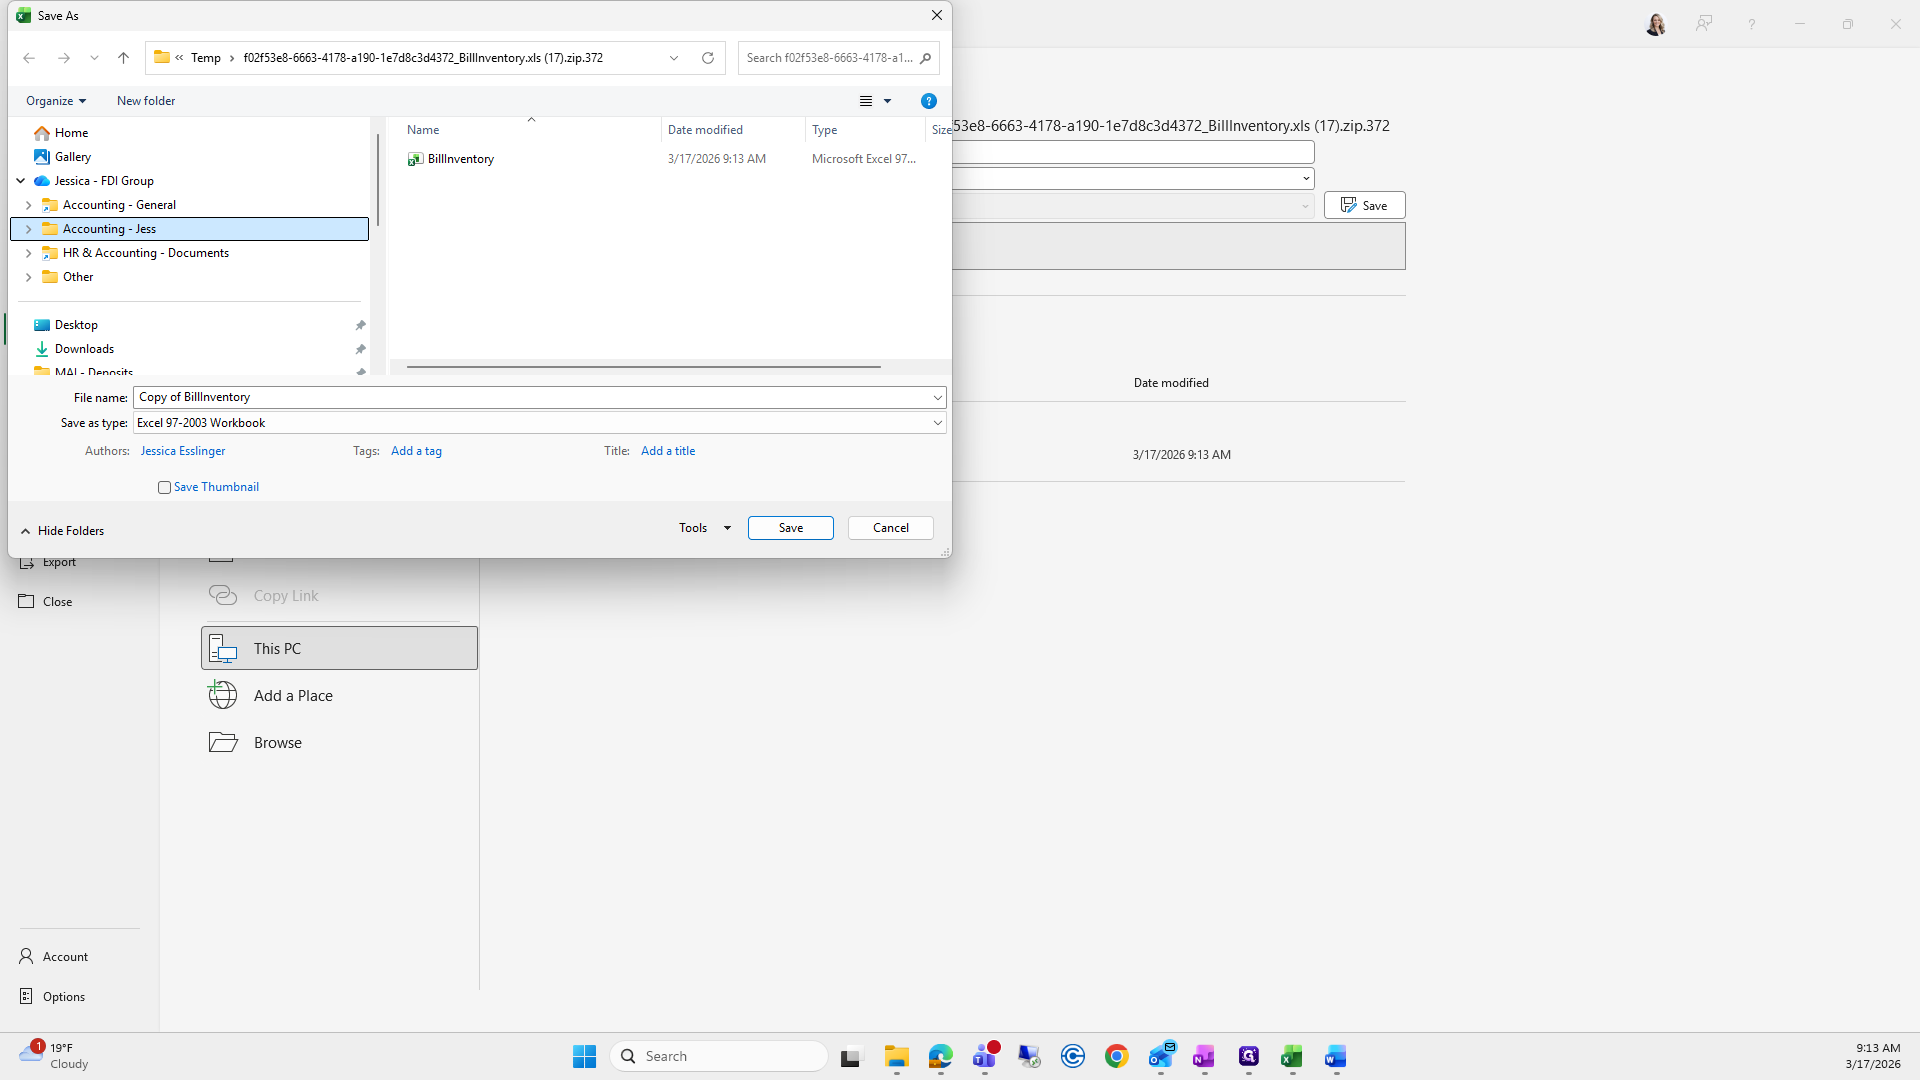The height and width of the screenshot is (1080, 1920).
Task: Open the Browse folder icon in backstage
Action: coord(223,742)
